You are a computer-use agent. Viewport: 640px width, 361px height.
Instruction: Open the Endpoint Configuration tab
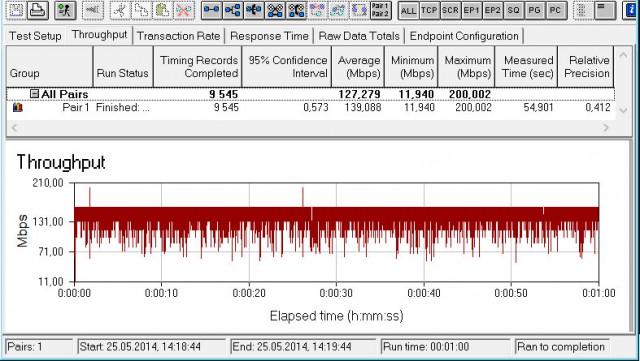pos(464,36)
